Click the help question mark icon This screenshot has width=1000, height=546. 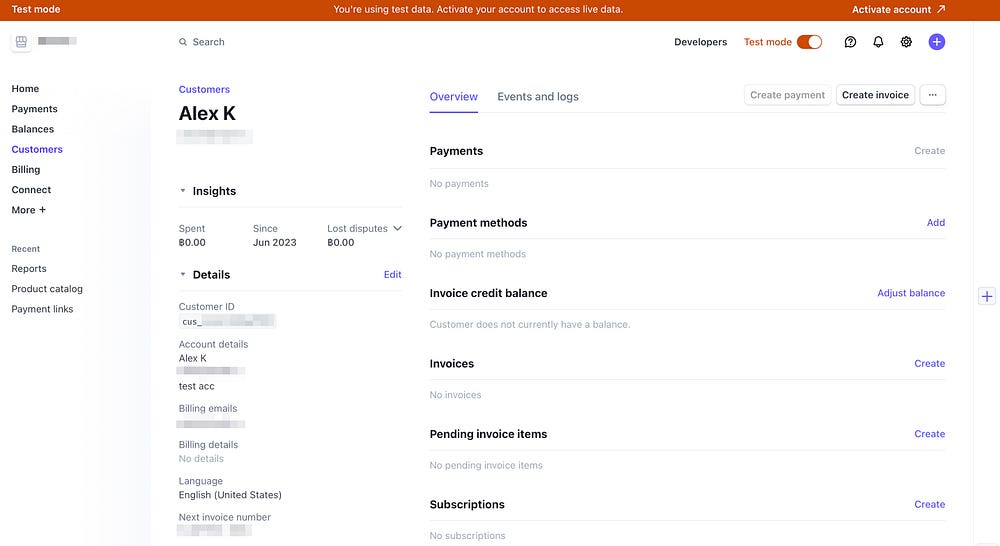(x=850, y=42)
